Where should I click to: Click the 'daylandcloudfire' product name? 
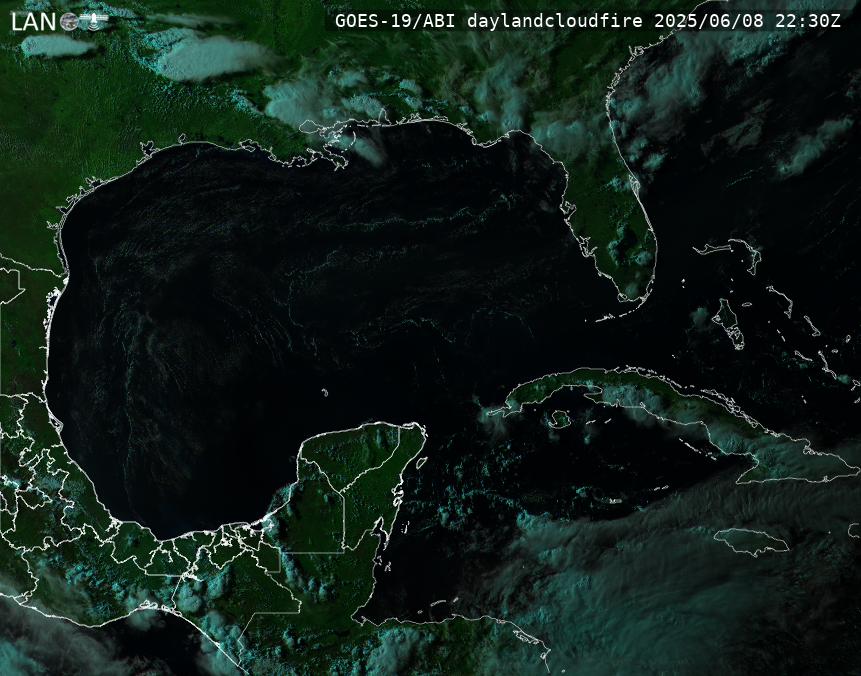click(555, 21)
